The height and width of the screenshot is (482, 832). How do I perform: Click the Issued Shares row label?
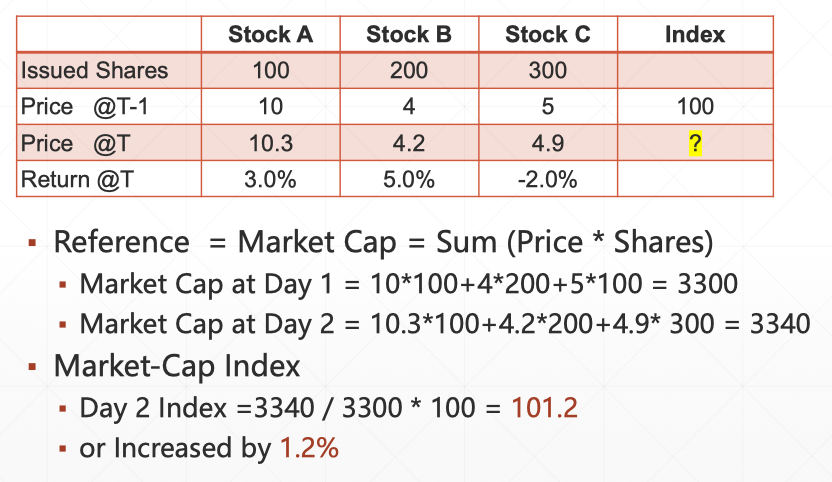[x=95, y=71]
